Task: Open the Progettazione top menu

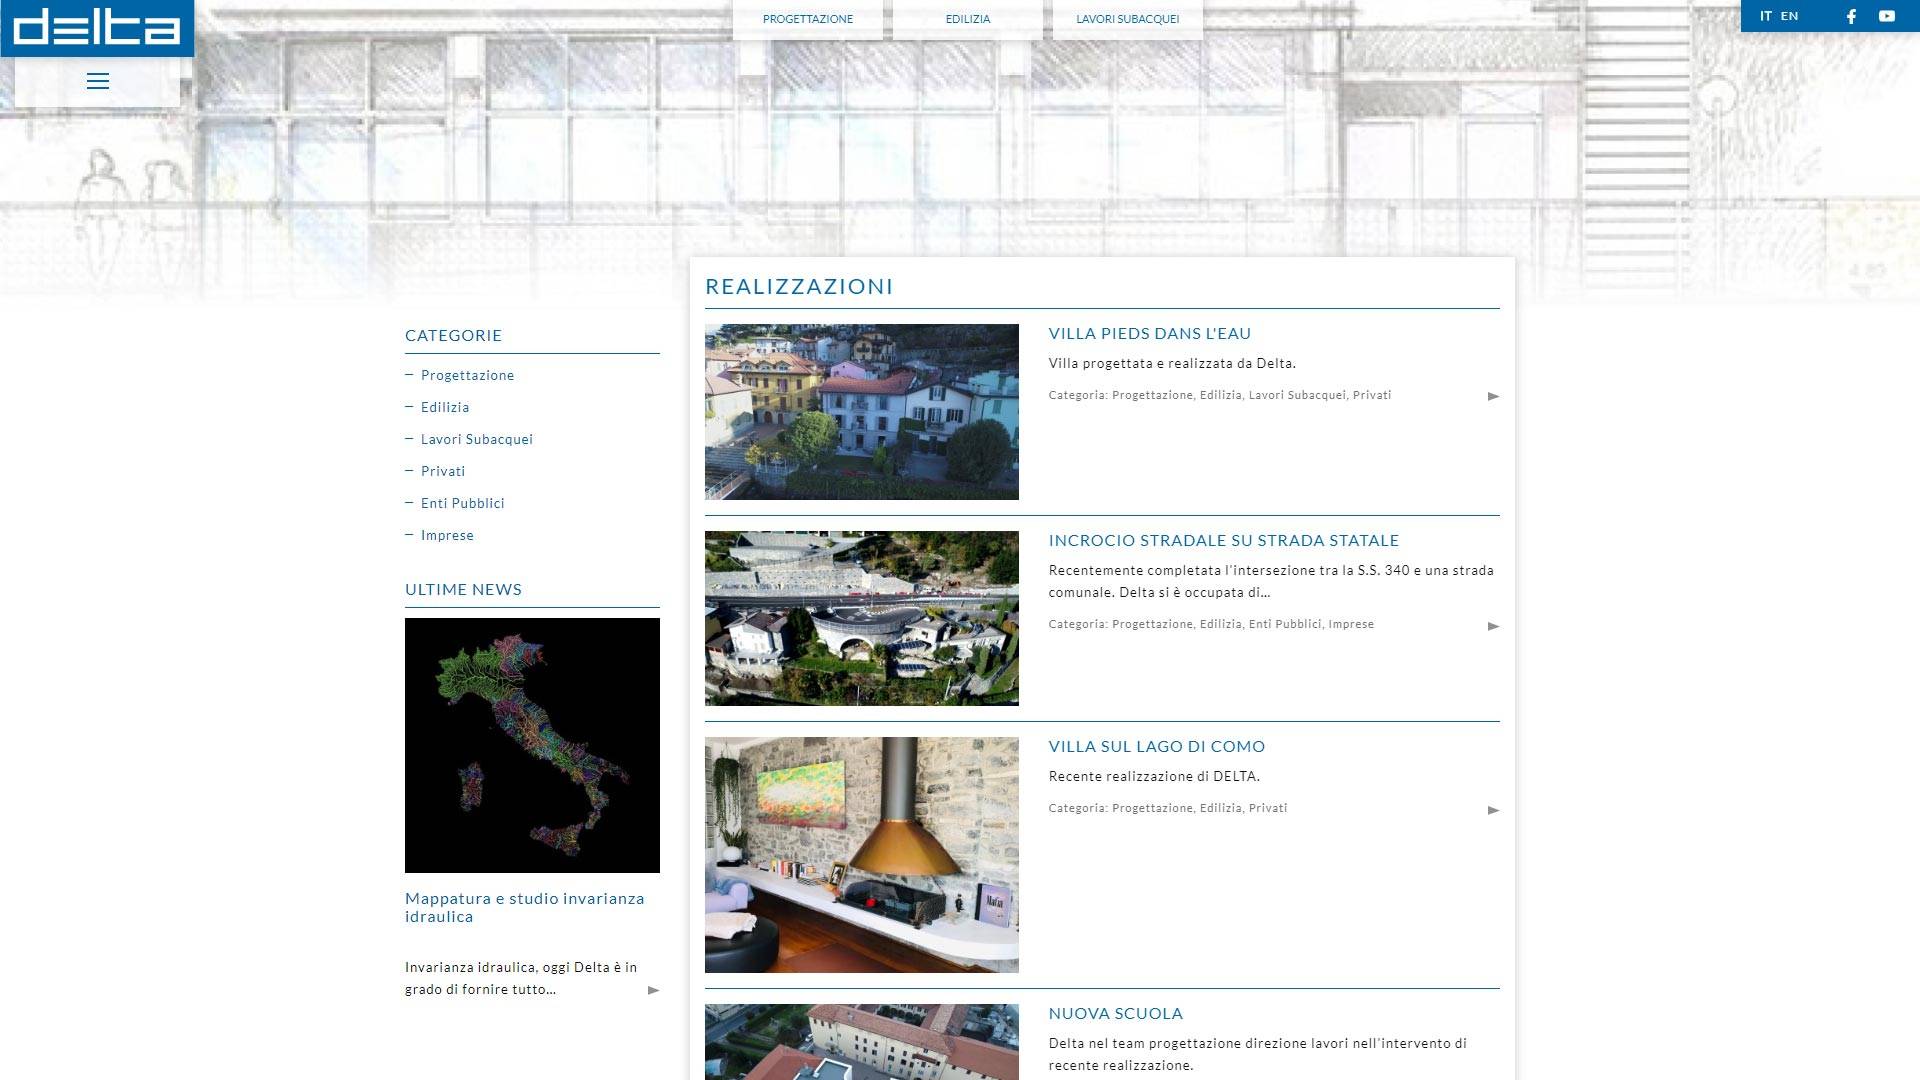Action: coord(808,19)
